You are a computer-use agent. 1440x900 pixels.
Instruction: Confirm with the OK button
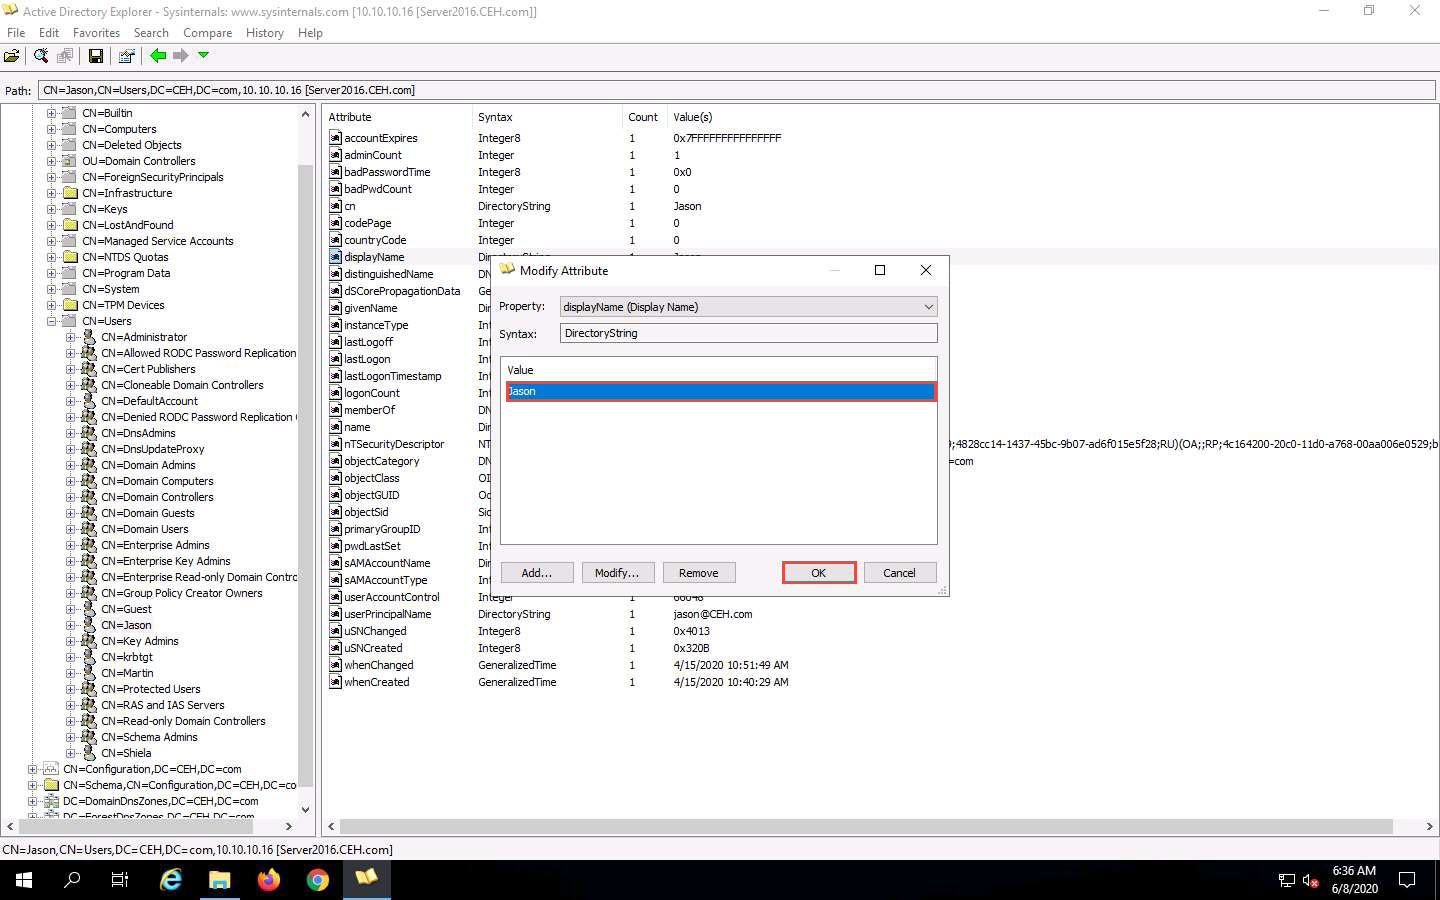point(818,573)
